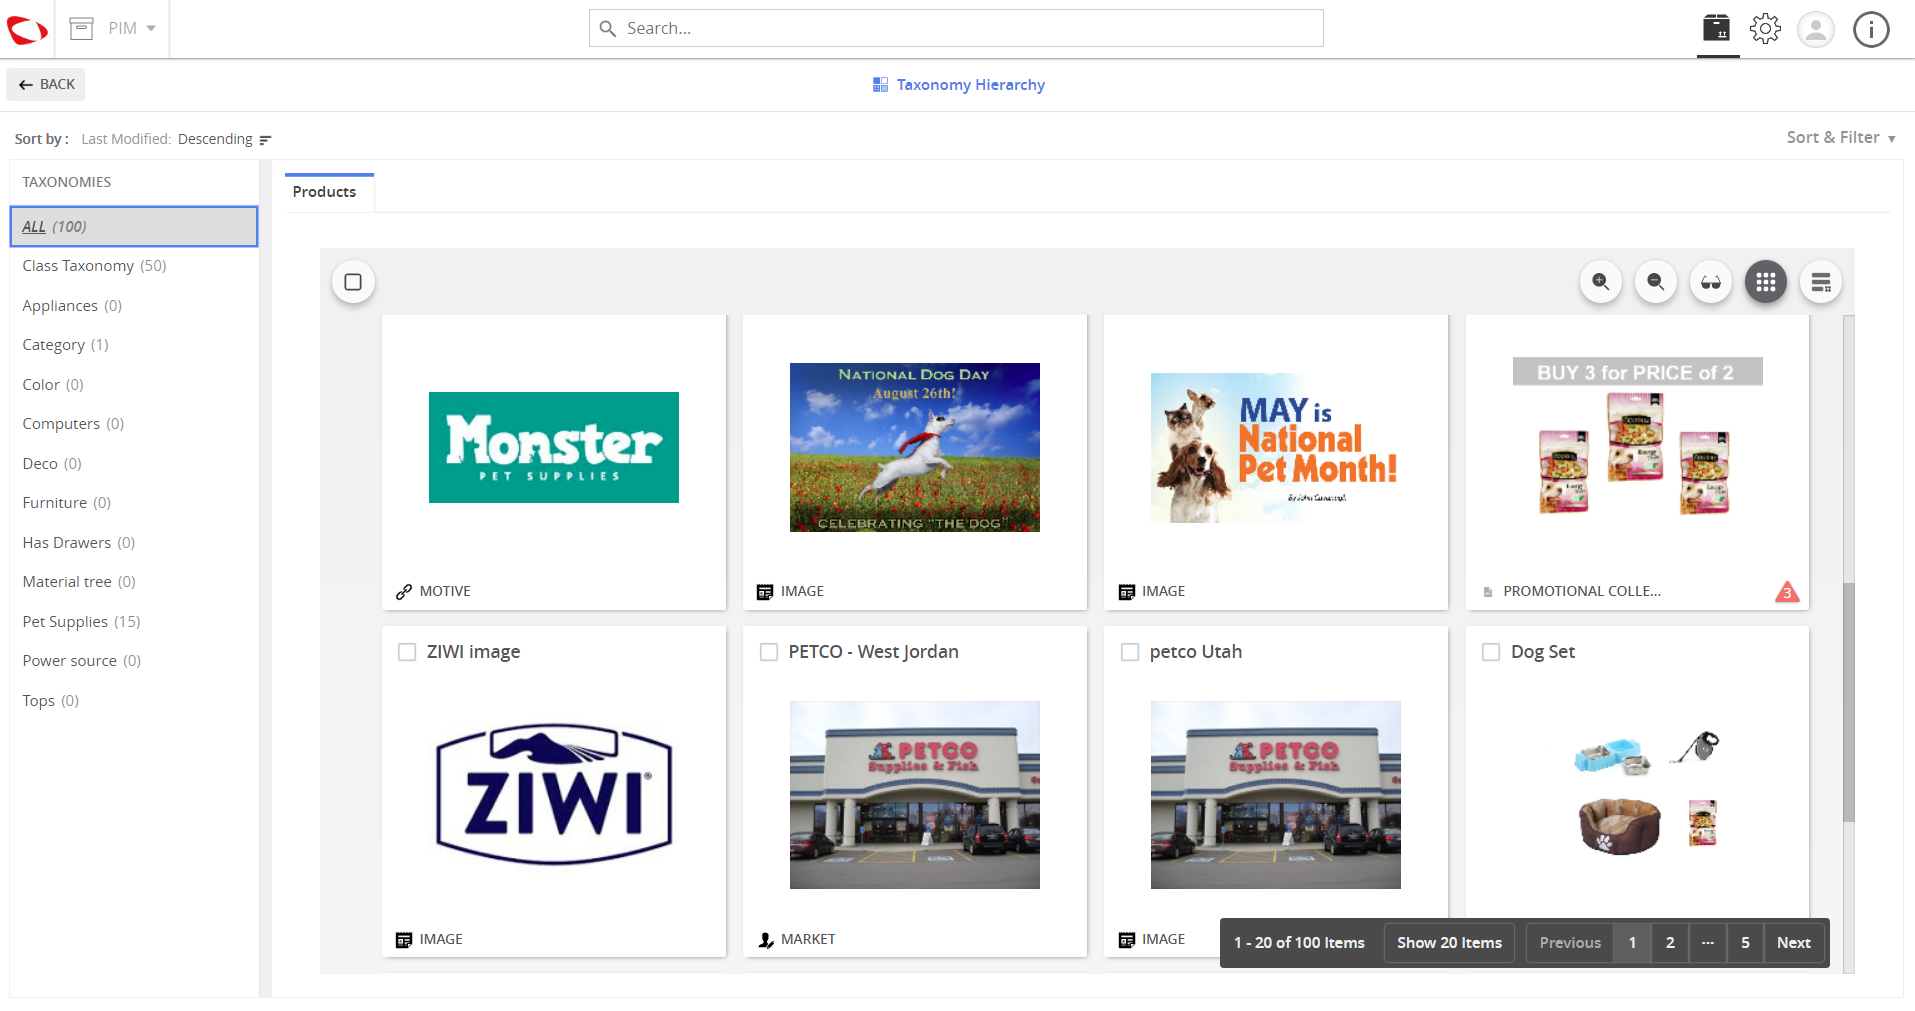Change the Last Modified sort order
Viewport: 1915px width, 1011px height.
pyautogui.click(x=167, y=139)
